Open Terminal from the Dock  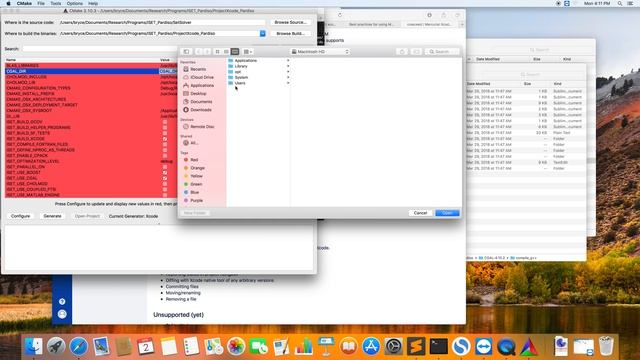click(438, 346)
